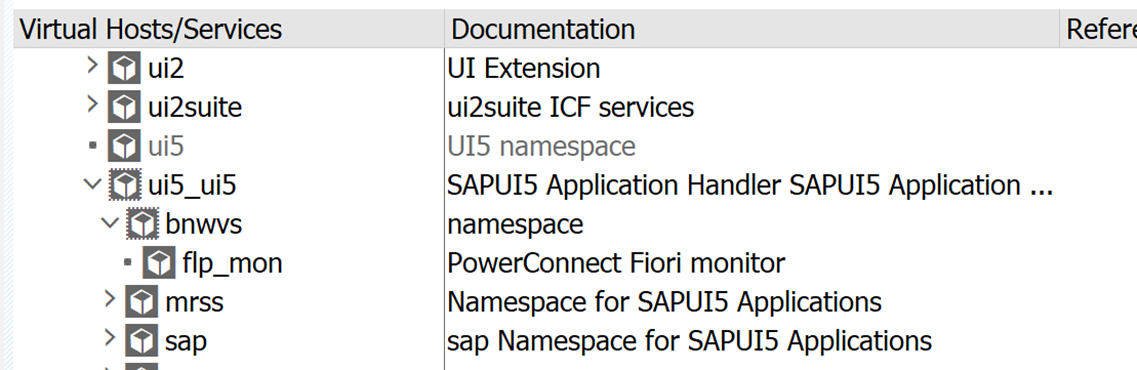The height and width of the screenshot is (370, 1137).
Task: Click the ui2suite service cube icon
Action: 124,107
